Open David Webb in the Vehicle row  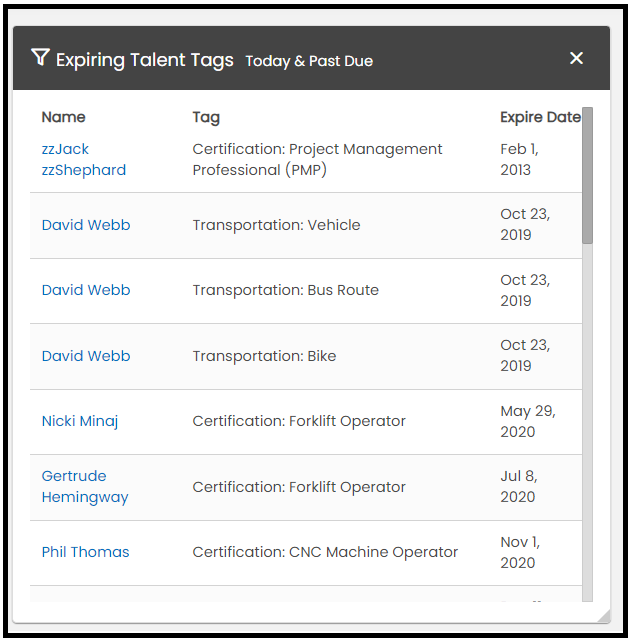click(x=86, y=225)
